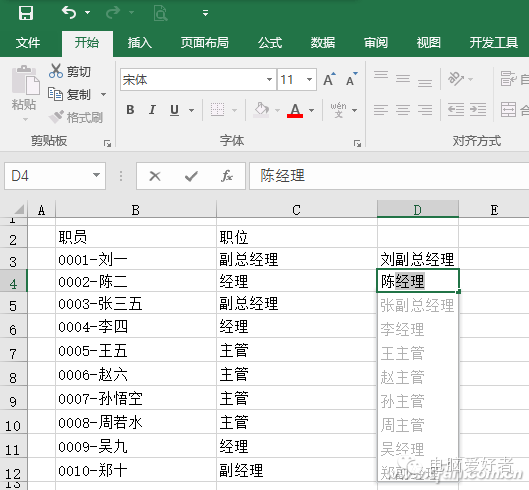
Task: Switch to the Review (审阅) tab
Action: point(375,43)
